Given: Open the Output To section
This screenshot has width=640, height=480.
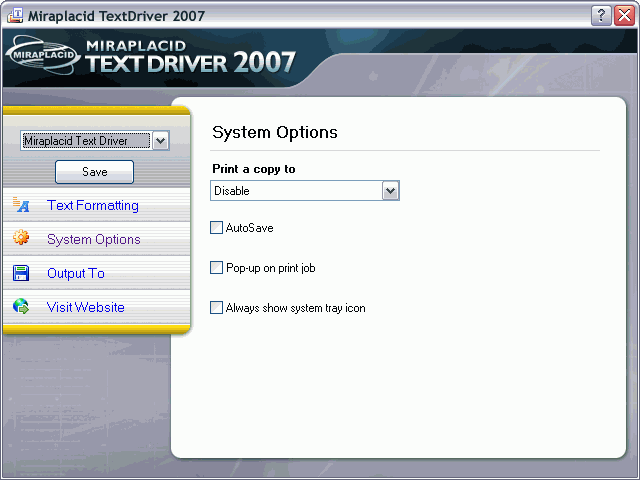Looking at the screenshot, I should 76,273.
